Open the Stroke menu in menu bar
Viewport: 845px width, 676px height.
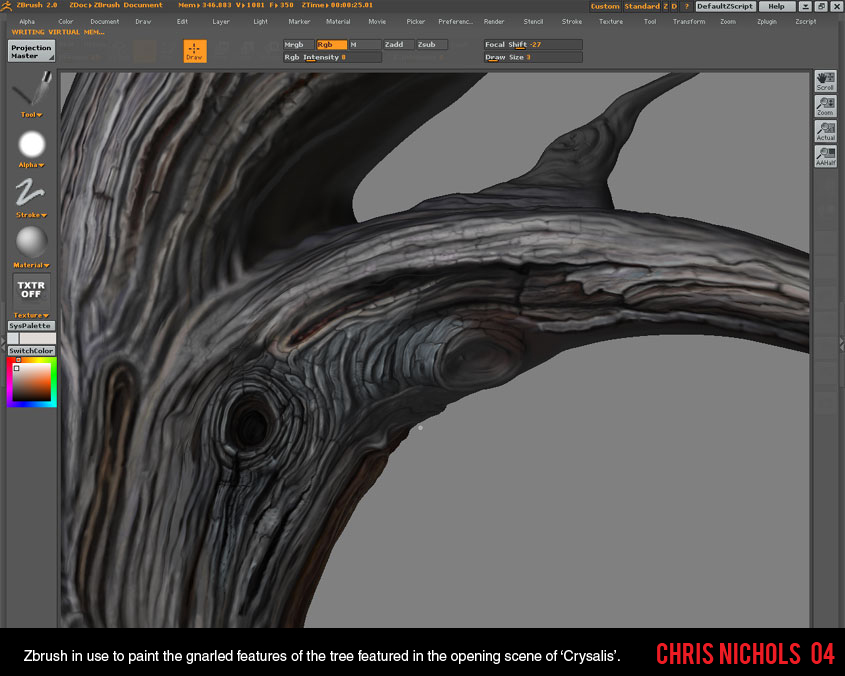click(x=572, y=22)
